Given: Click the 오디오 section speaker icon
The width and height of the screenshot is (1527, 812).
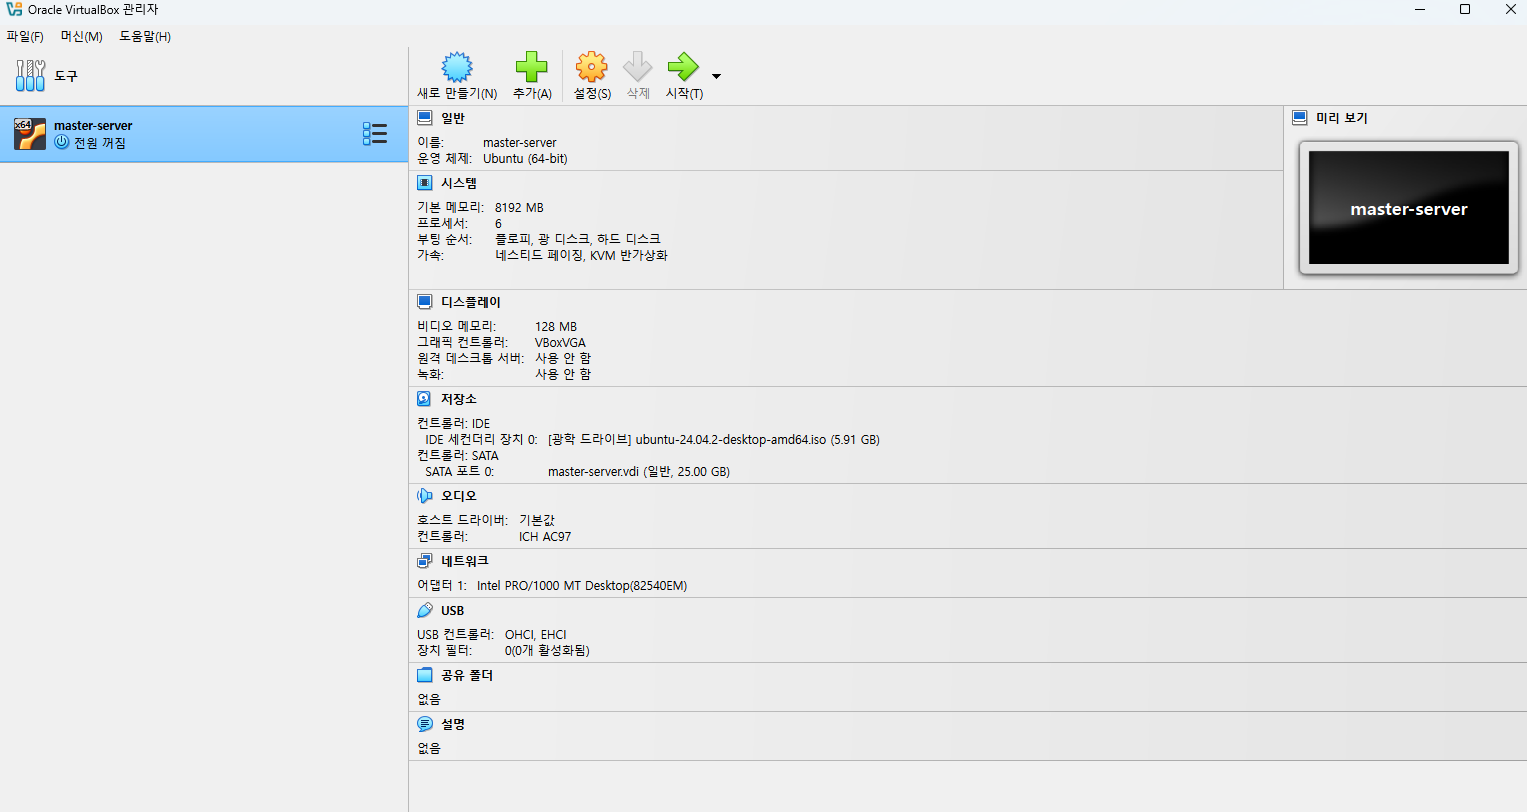Looking at the screenshot, I should click(x=425, y=496).
